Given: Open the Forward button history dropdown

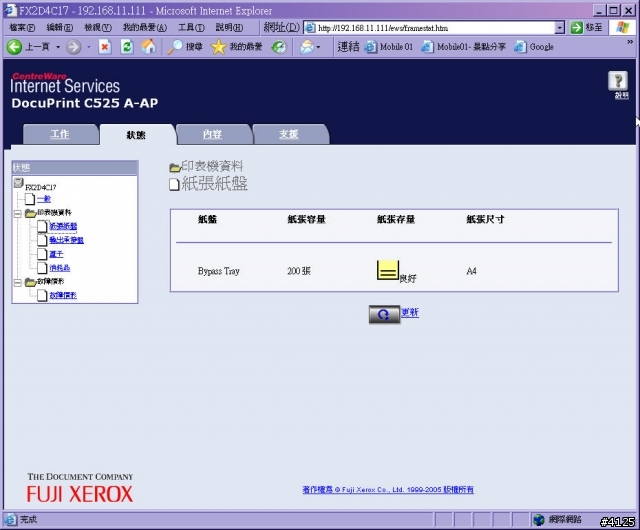Looking at the screenshot, I should point(89,47).
